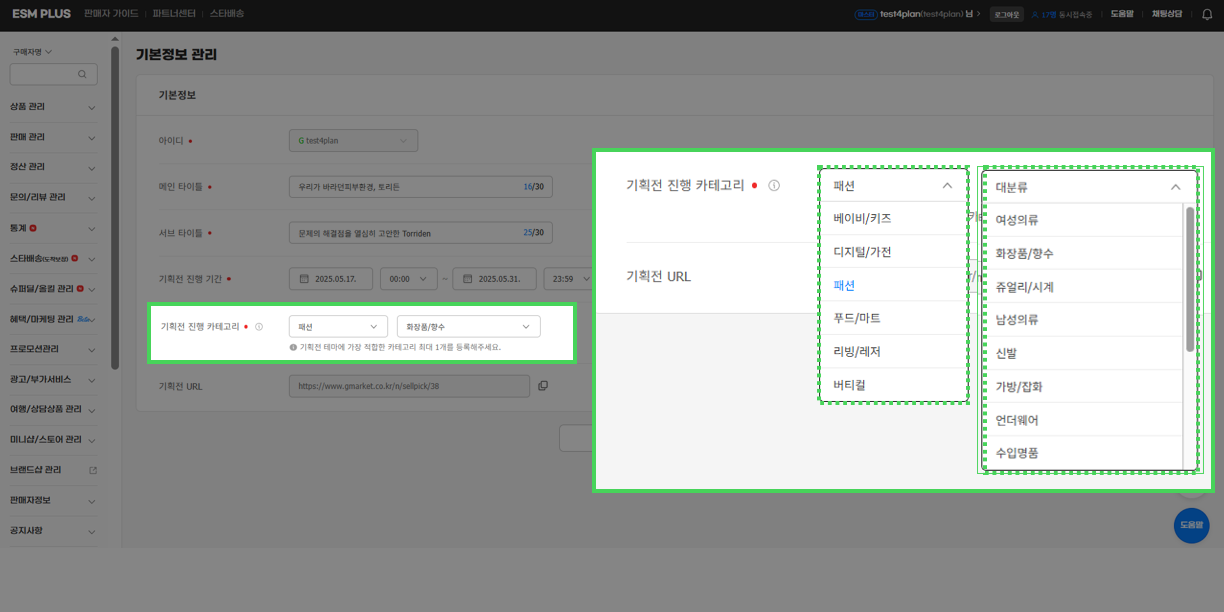Open the 파트너센터 top link

coord(174,14)
